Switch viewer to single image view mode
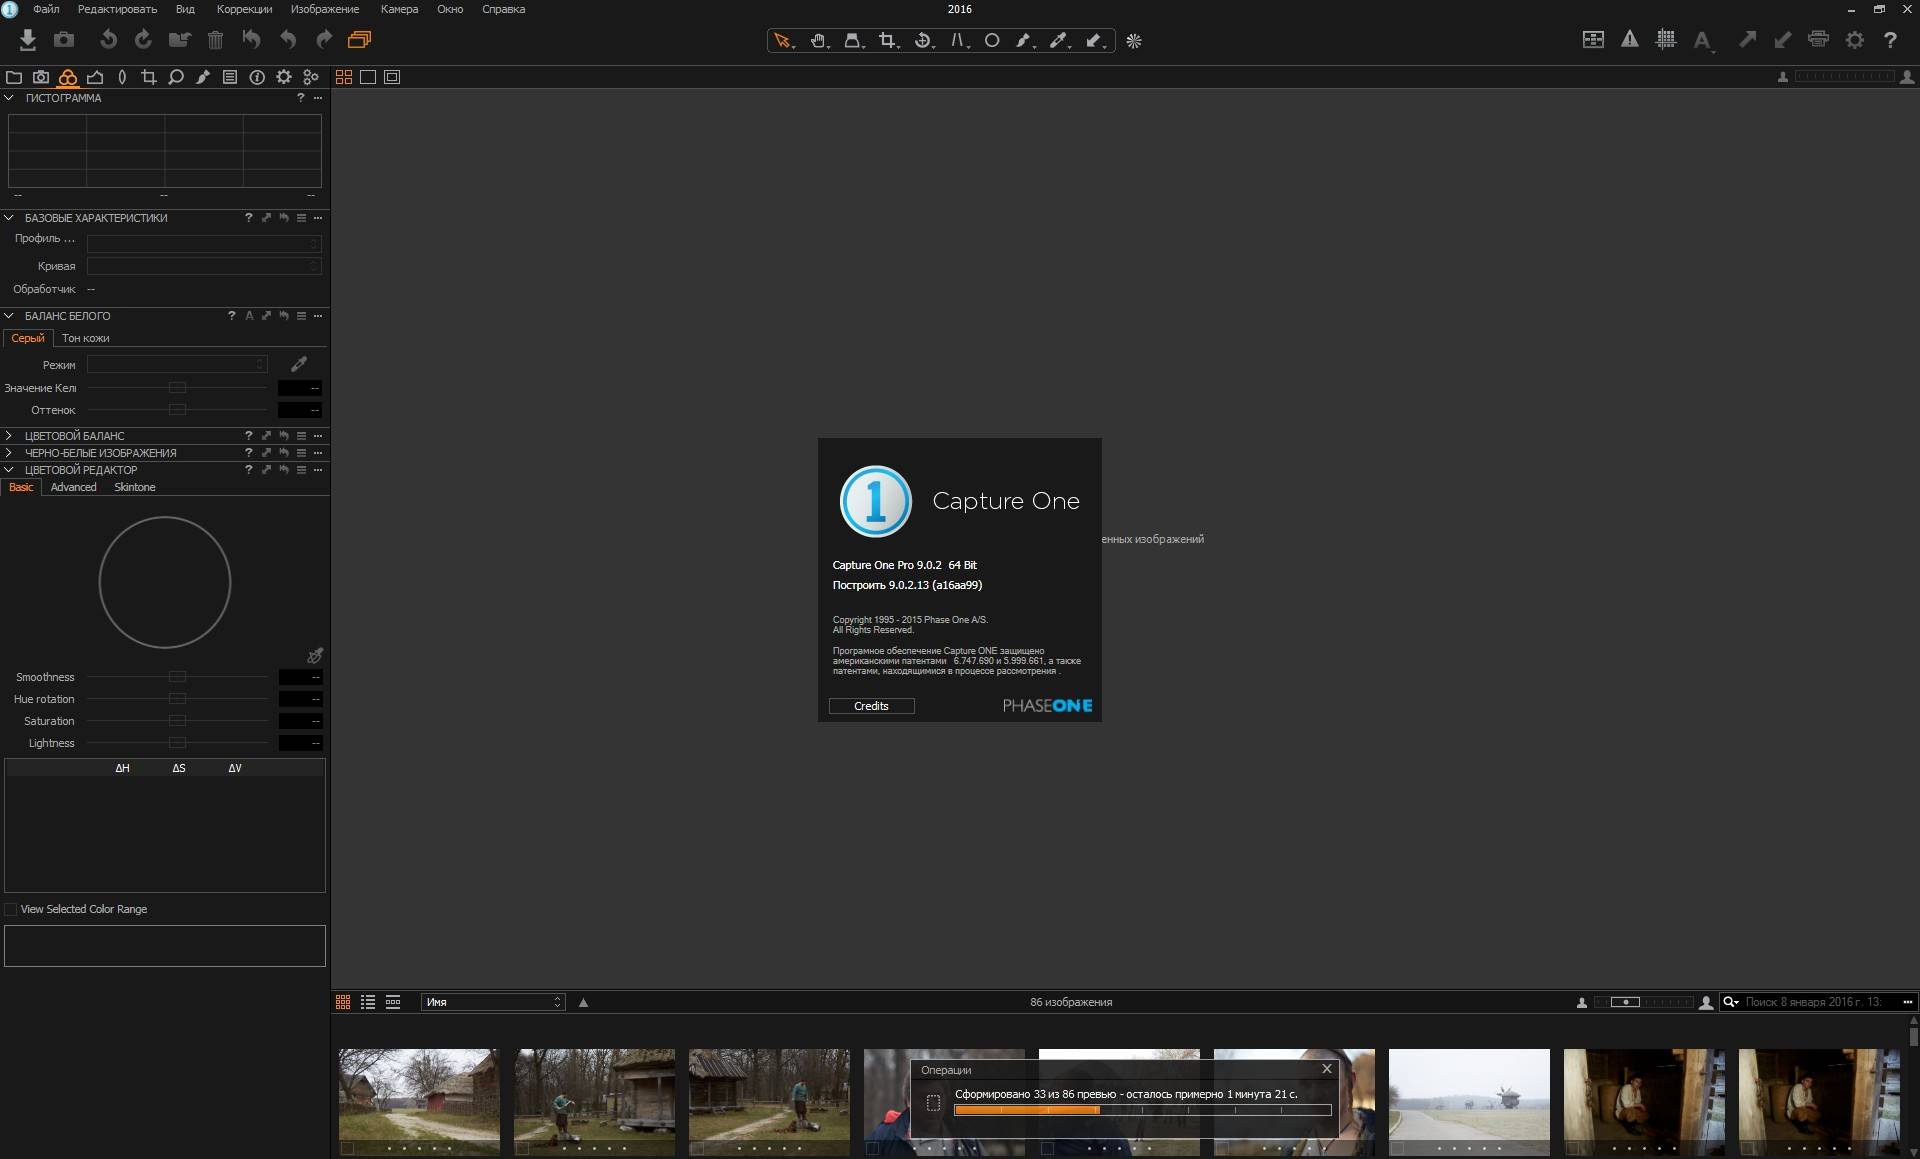The image size is (1920, 1159). click(368, 77)
